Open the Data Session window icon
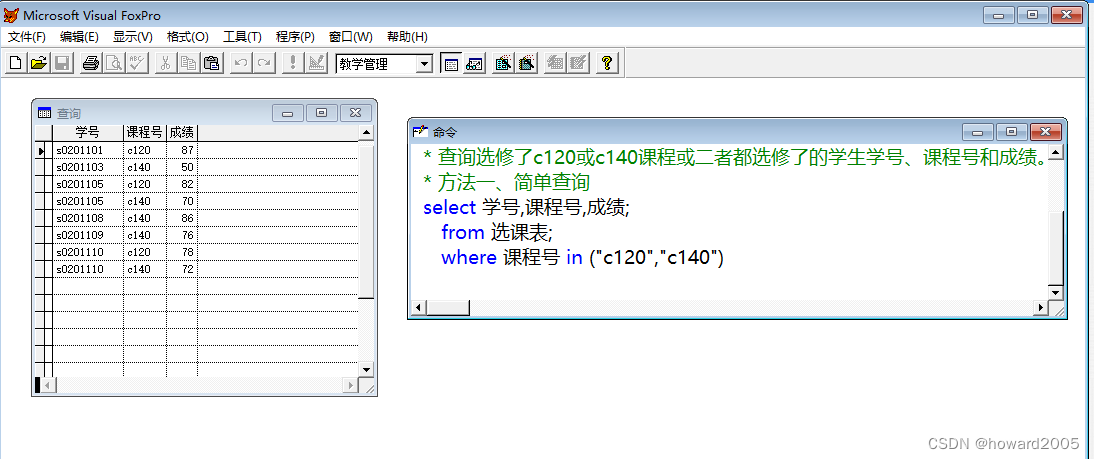The height and width of the screenshot is (459, 1094). 474,63
